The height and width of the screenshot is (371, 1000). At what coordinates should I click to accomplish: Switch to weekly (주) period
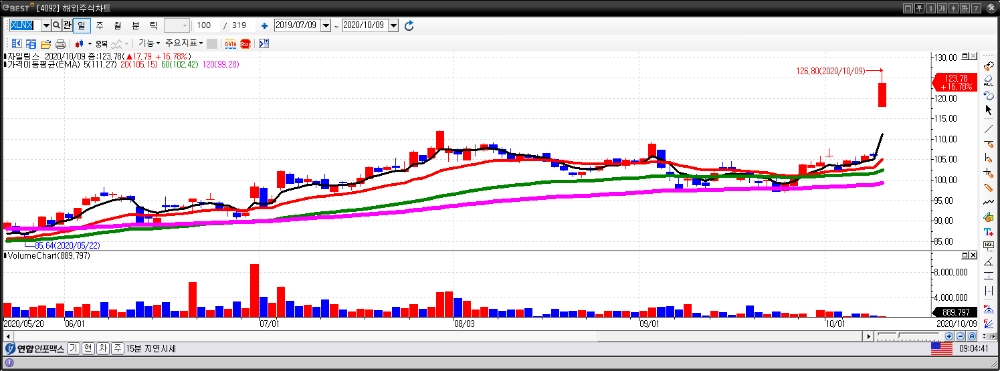[x=99, y=25]
